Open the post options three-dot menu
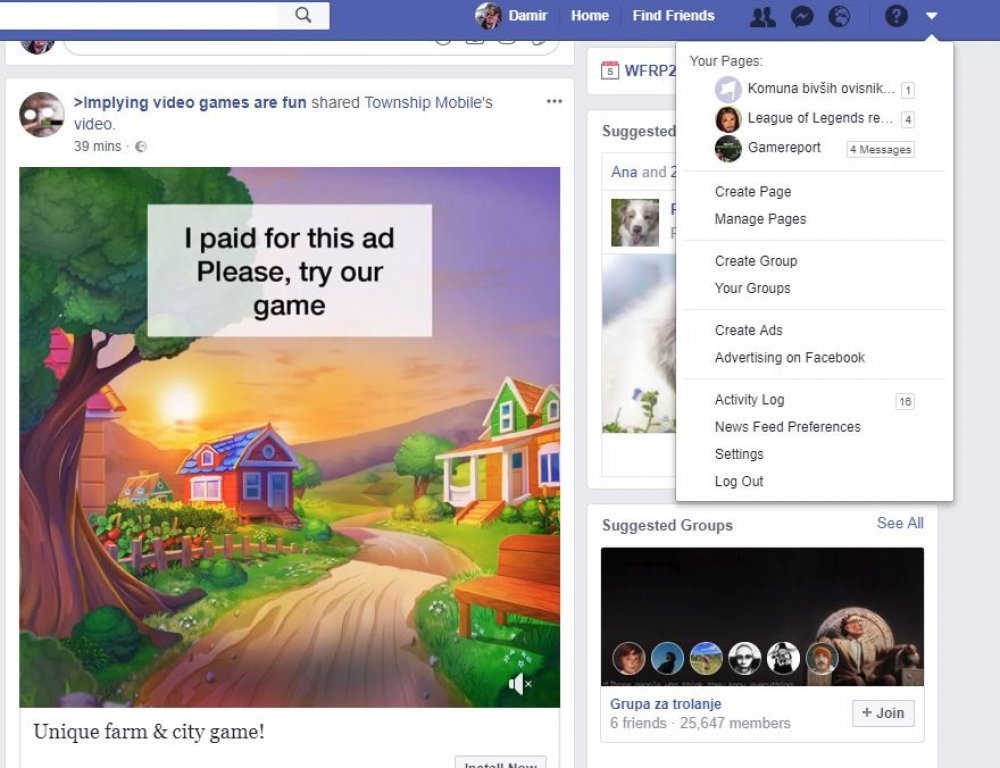 pyautogui.click(x=554, y=101)
